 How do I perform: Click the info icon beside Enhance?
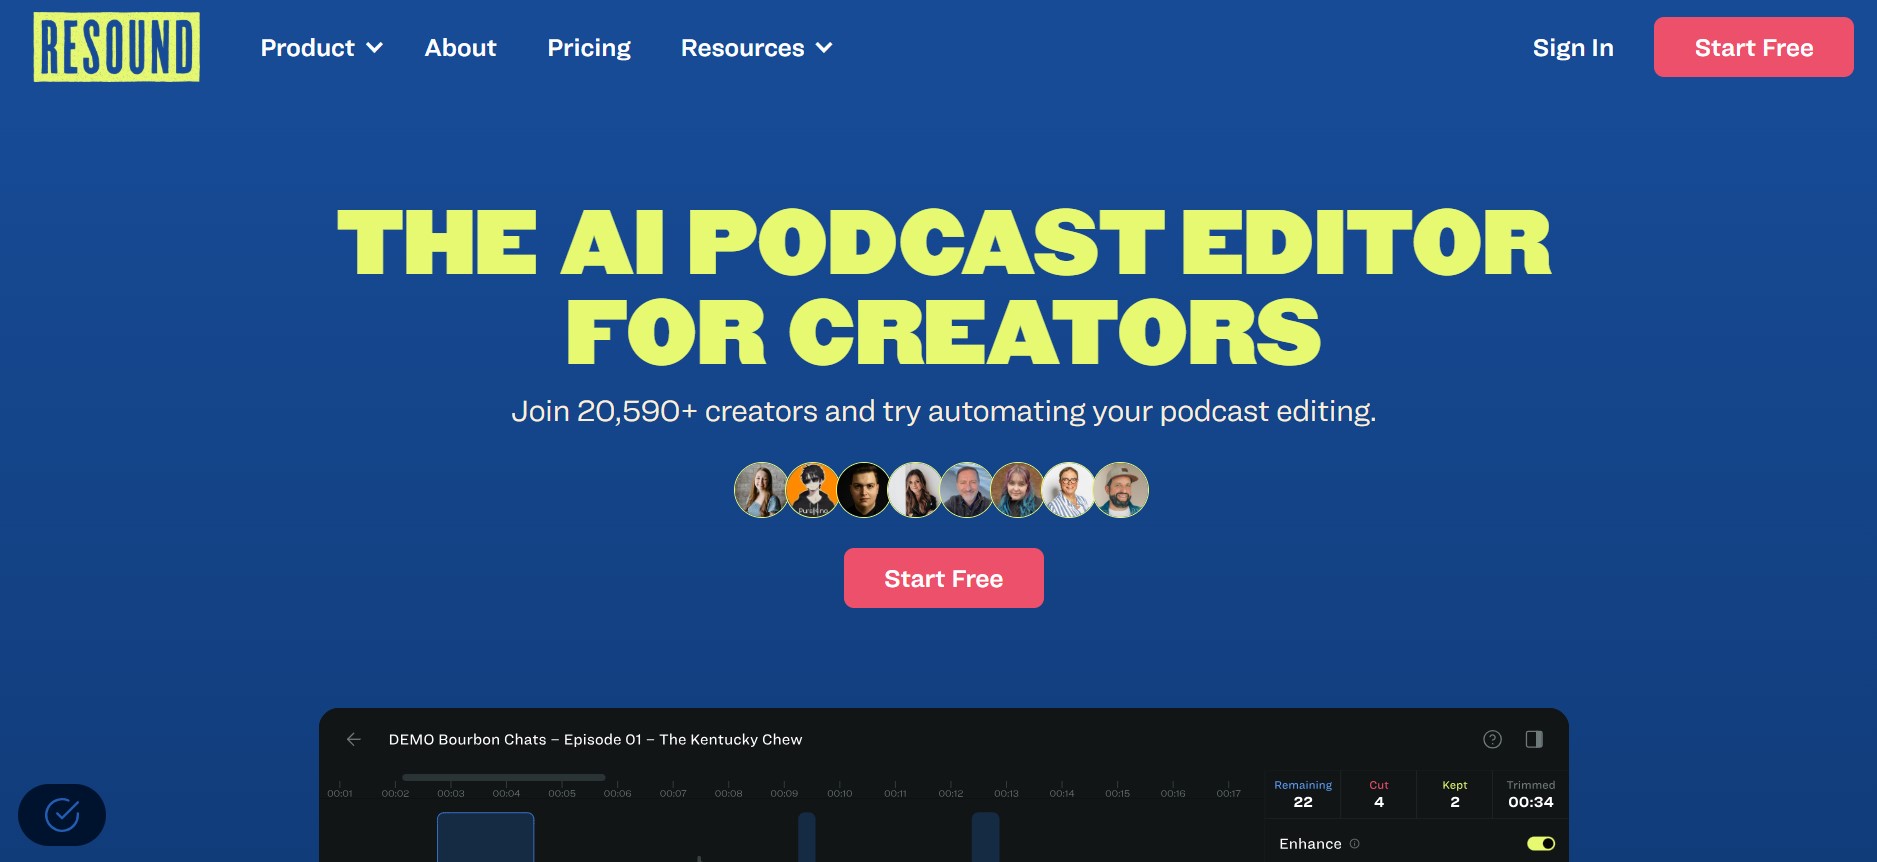[x=1355, y=844]
